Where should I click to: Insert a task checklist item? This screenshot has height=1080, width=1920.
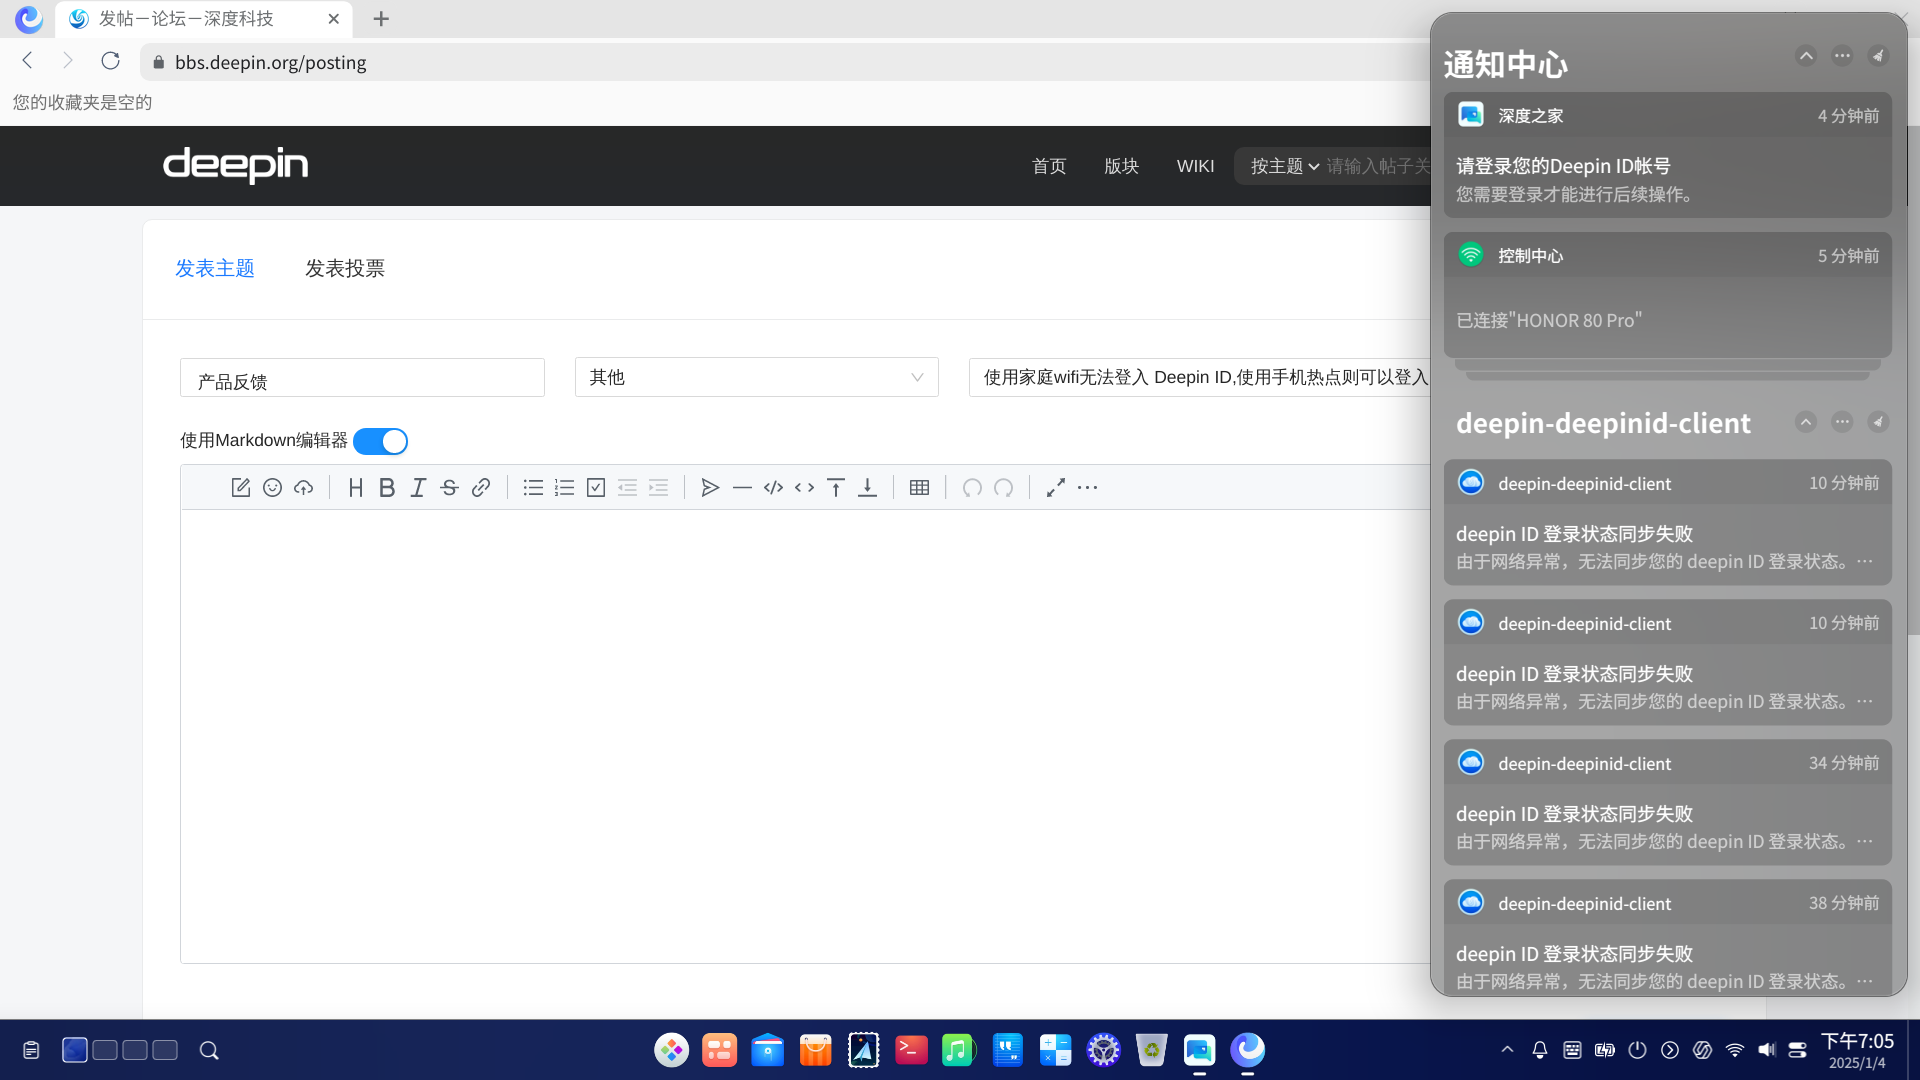pos(596,487)
